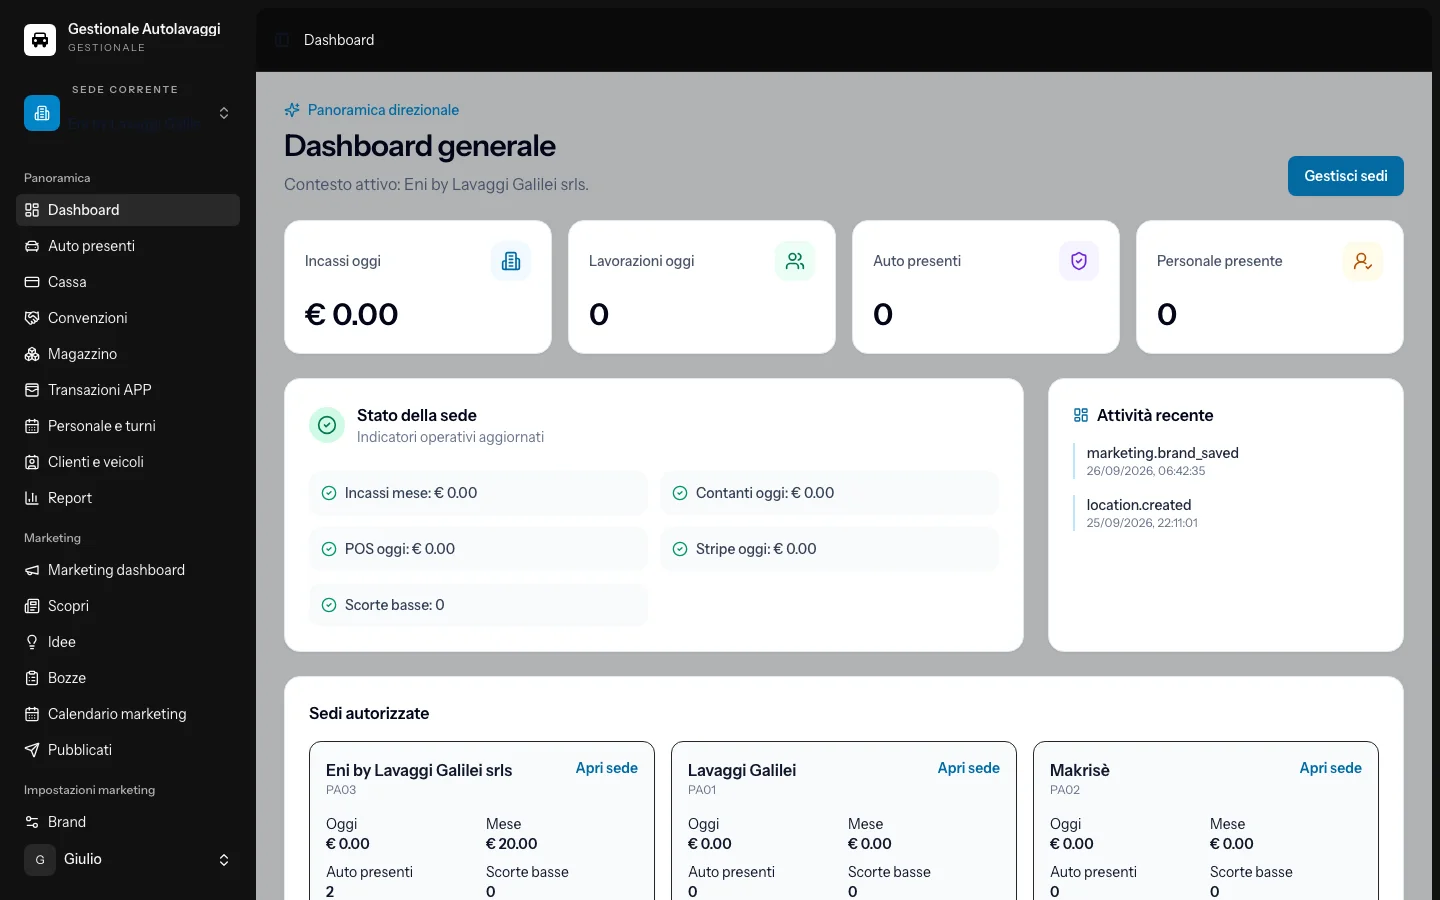Click the boxes icon beside Magazzino
This screenshot has width=1440, height=900.
click(x=32, y=354)
